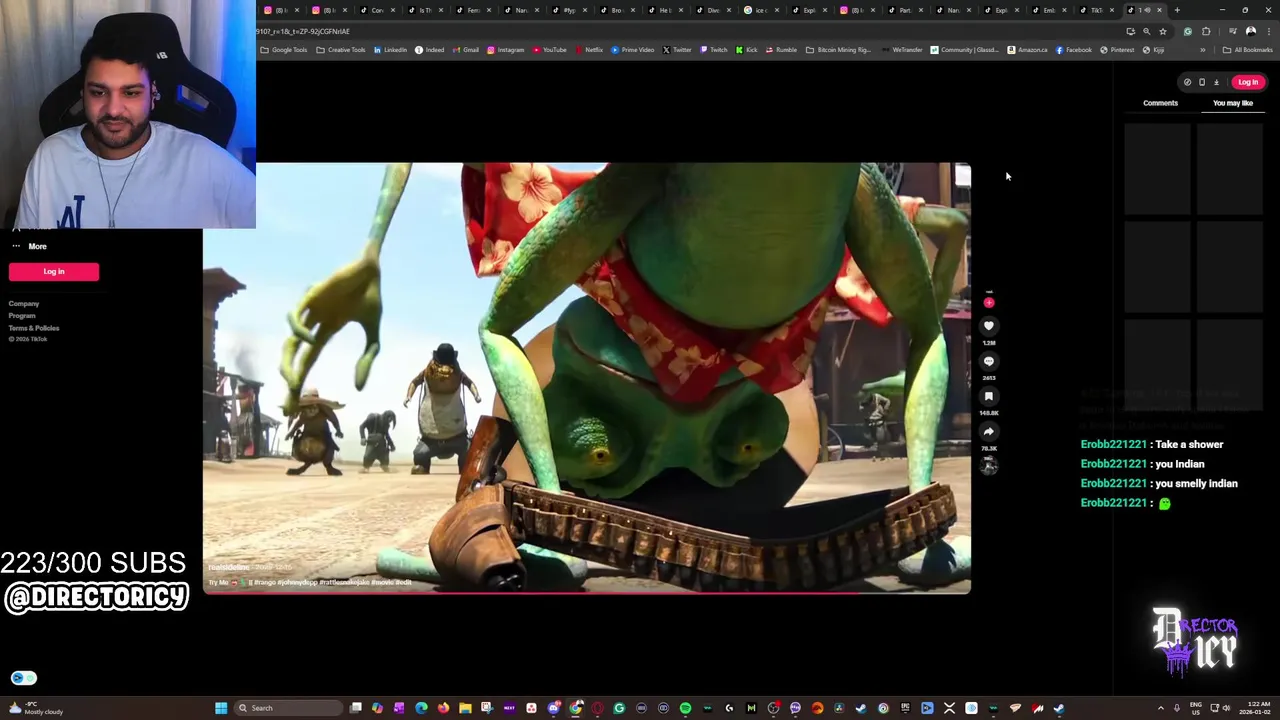Like the video with the heart icon
1280x720 pixels.
[988, 326]
